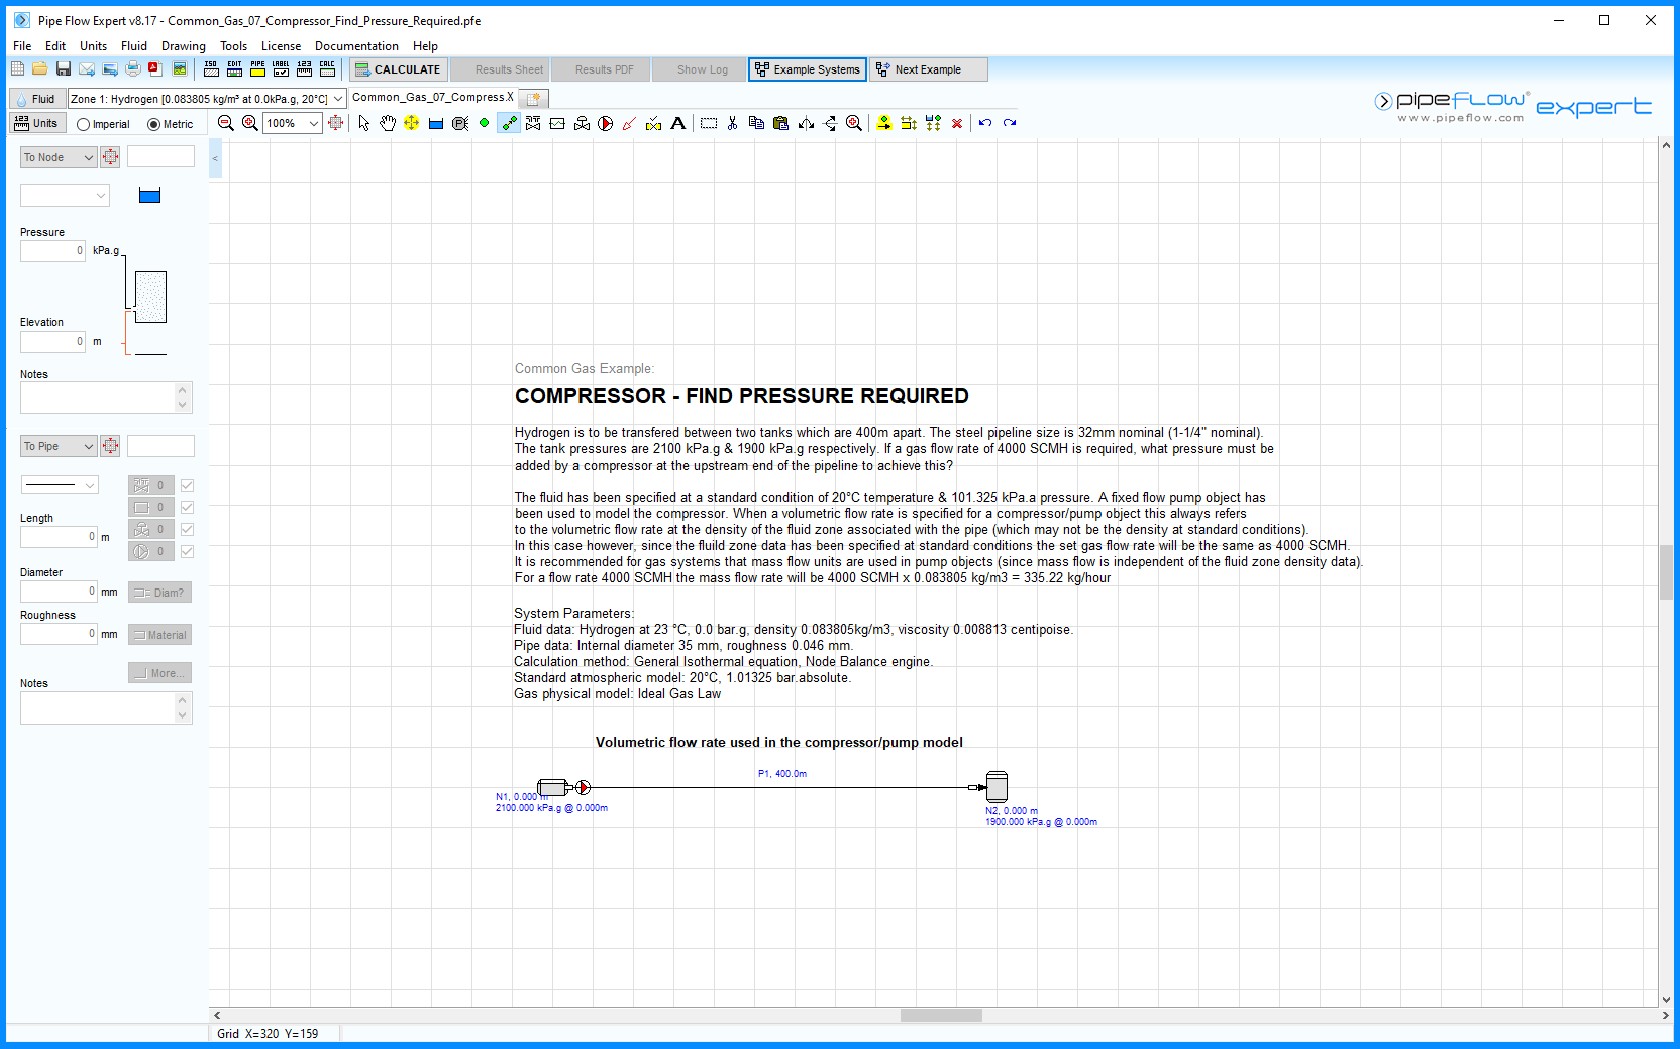Click the PDF export icon
Screen dimensions: 1680x1049
[x=155, y=69]
